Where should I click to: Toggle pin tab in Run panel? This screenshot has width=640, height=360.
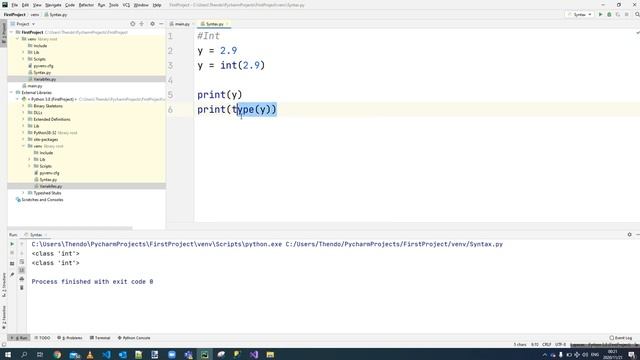12,275
